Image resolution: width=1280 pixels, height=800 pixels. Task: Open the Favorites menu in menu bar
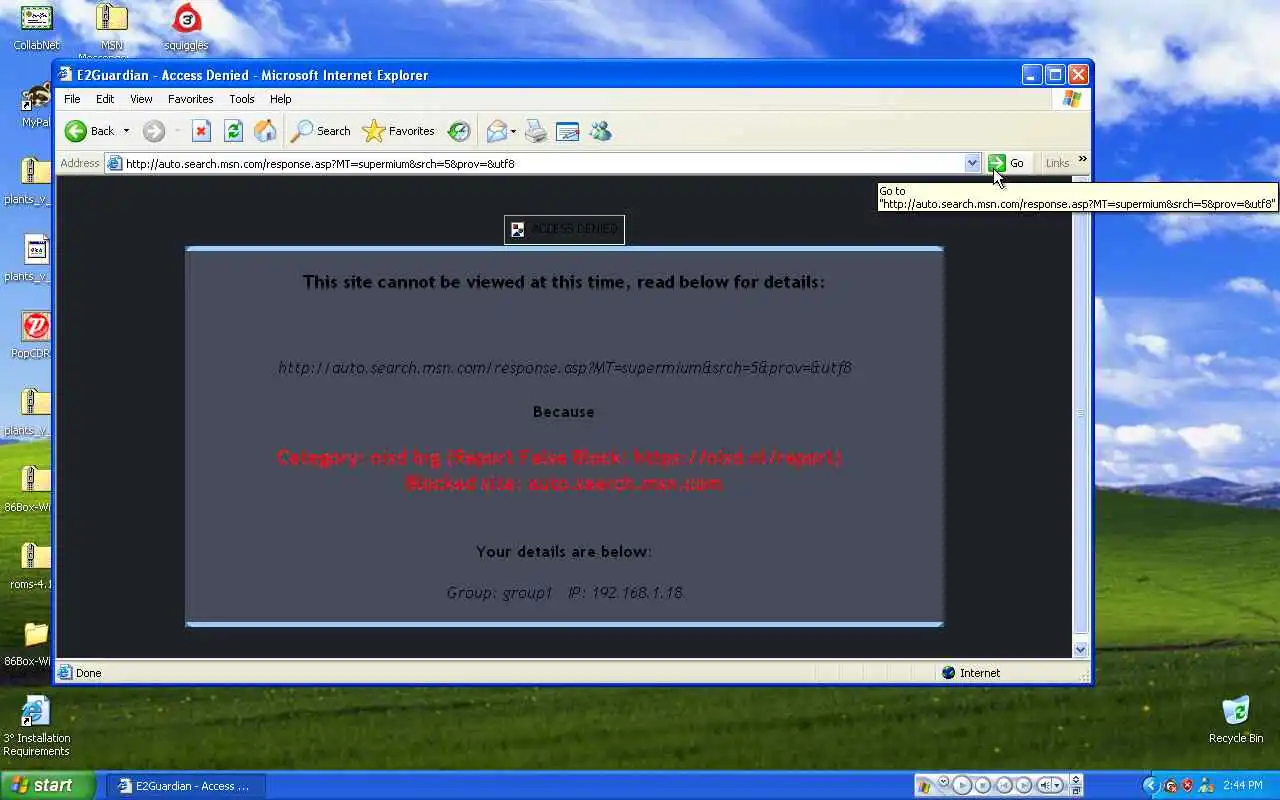click(x=190, y=99)
